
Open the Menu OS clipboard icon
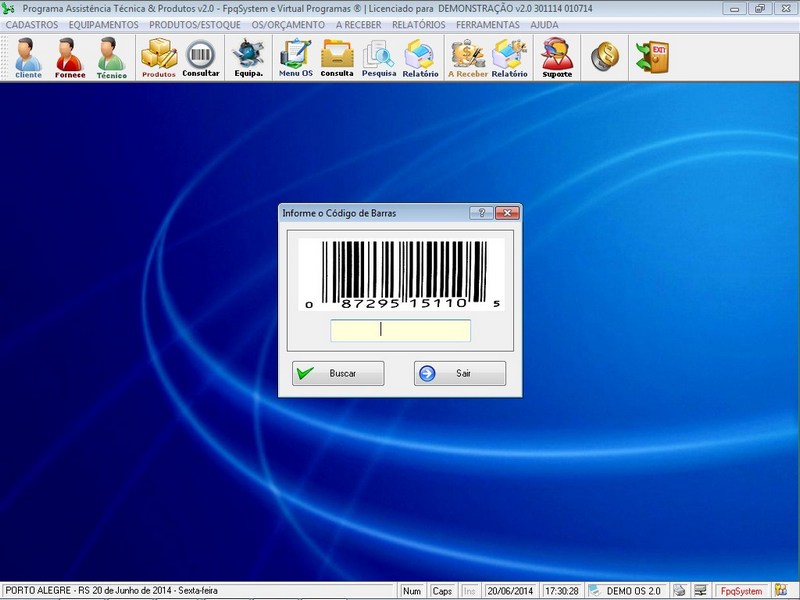295,58
